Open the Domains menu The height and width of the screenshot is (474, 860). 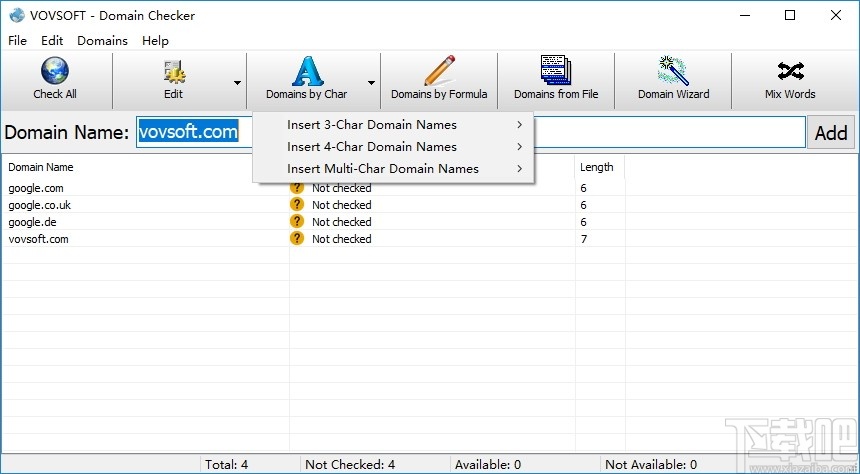tap(103, 41)
